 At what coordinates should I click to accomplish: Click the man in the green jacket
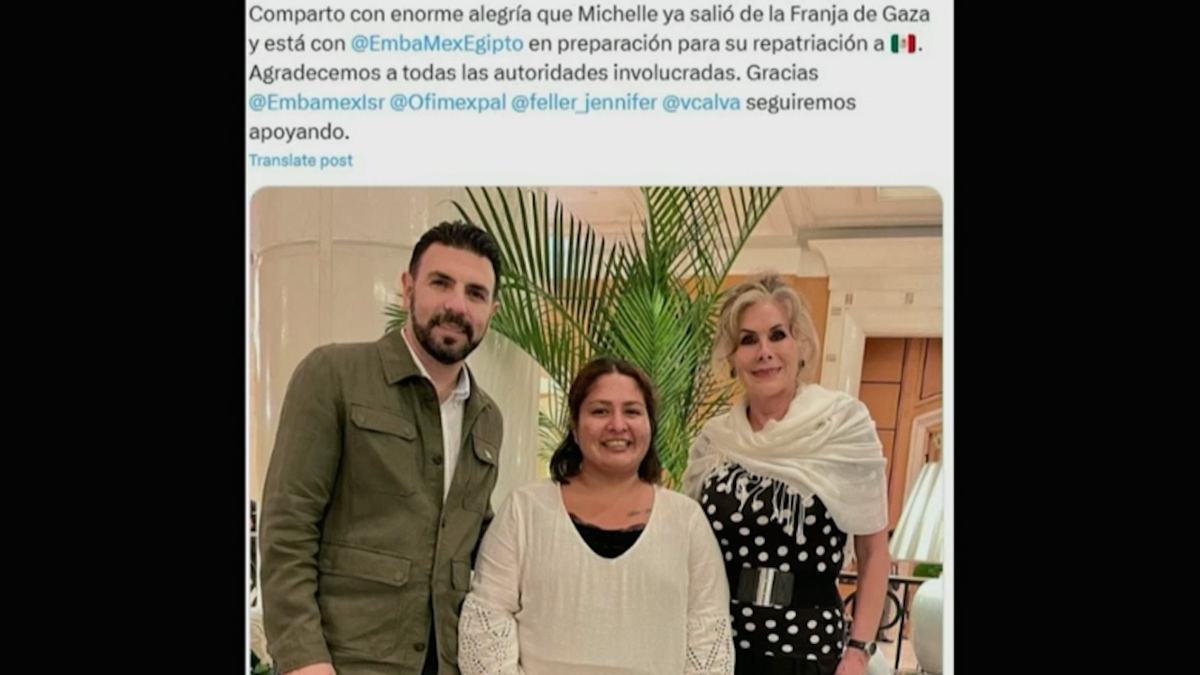383,460
